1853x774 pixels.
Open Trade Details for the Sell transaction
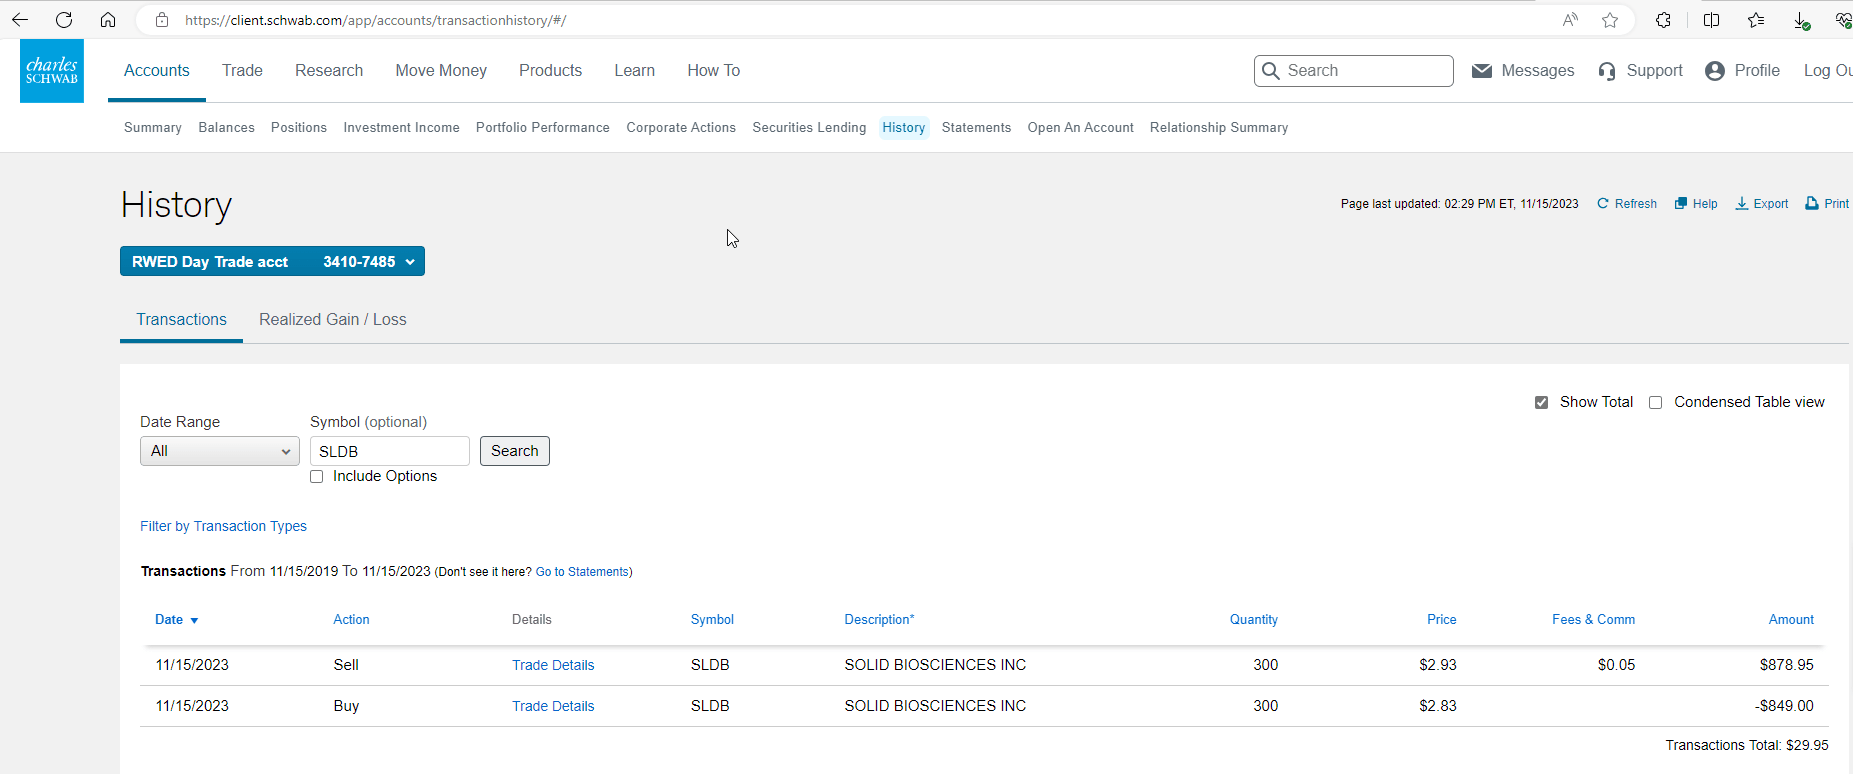click(x=553, y=665)
